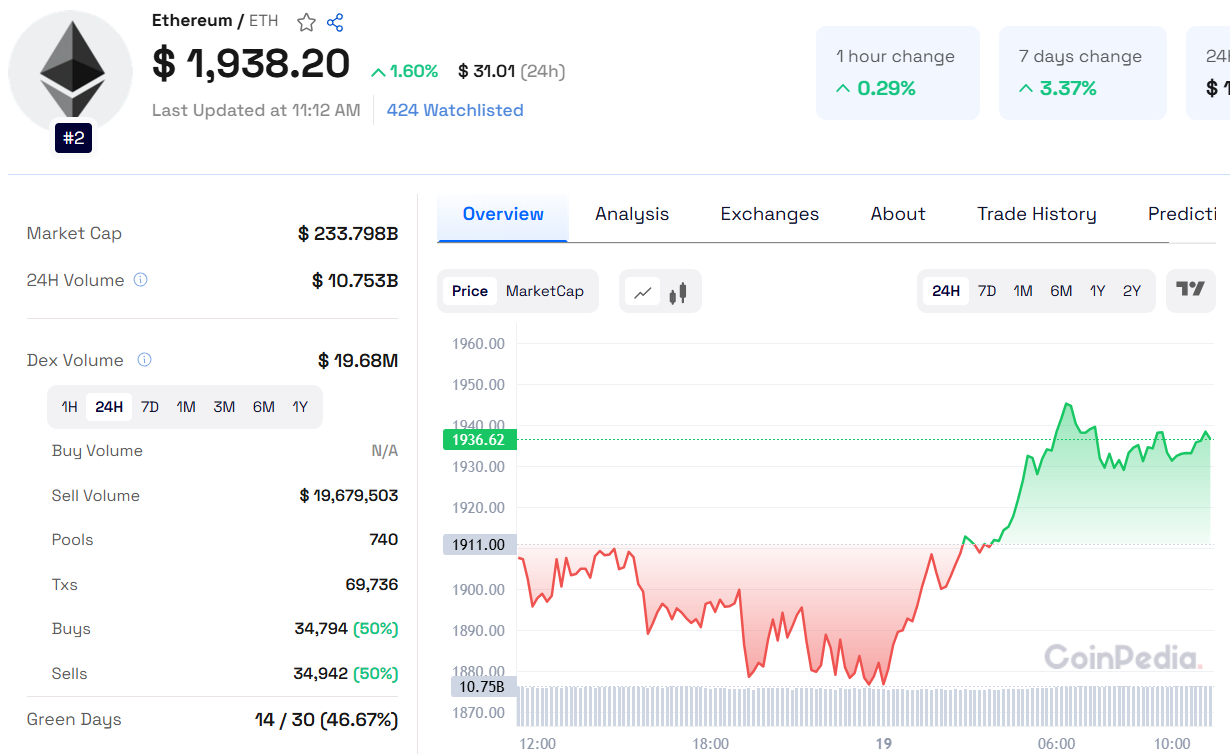
Task: Show info icon for Dex Volume
Action: (x=144, y=360)
